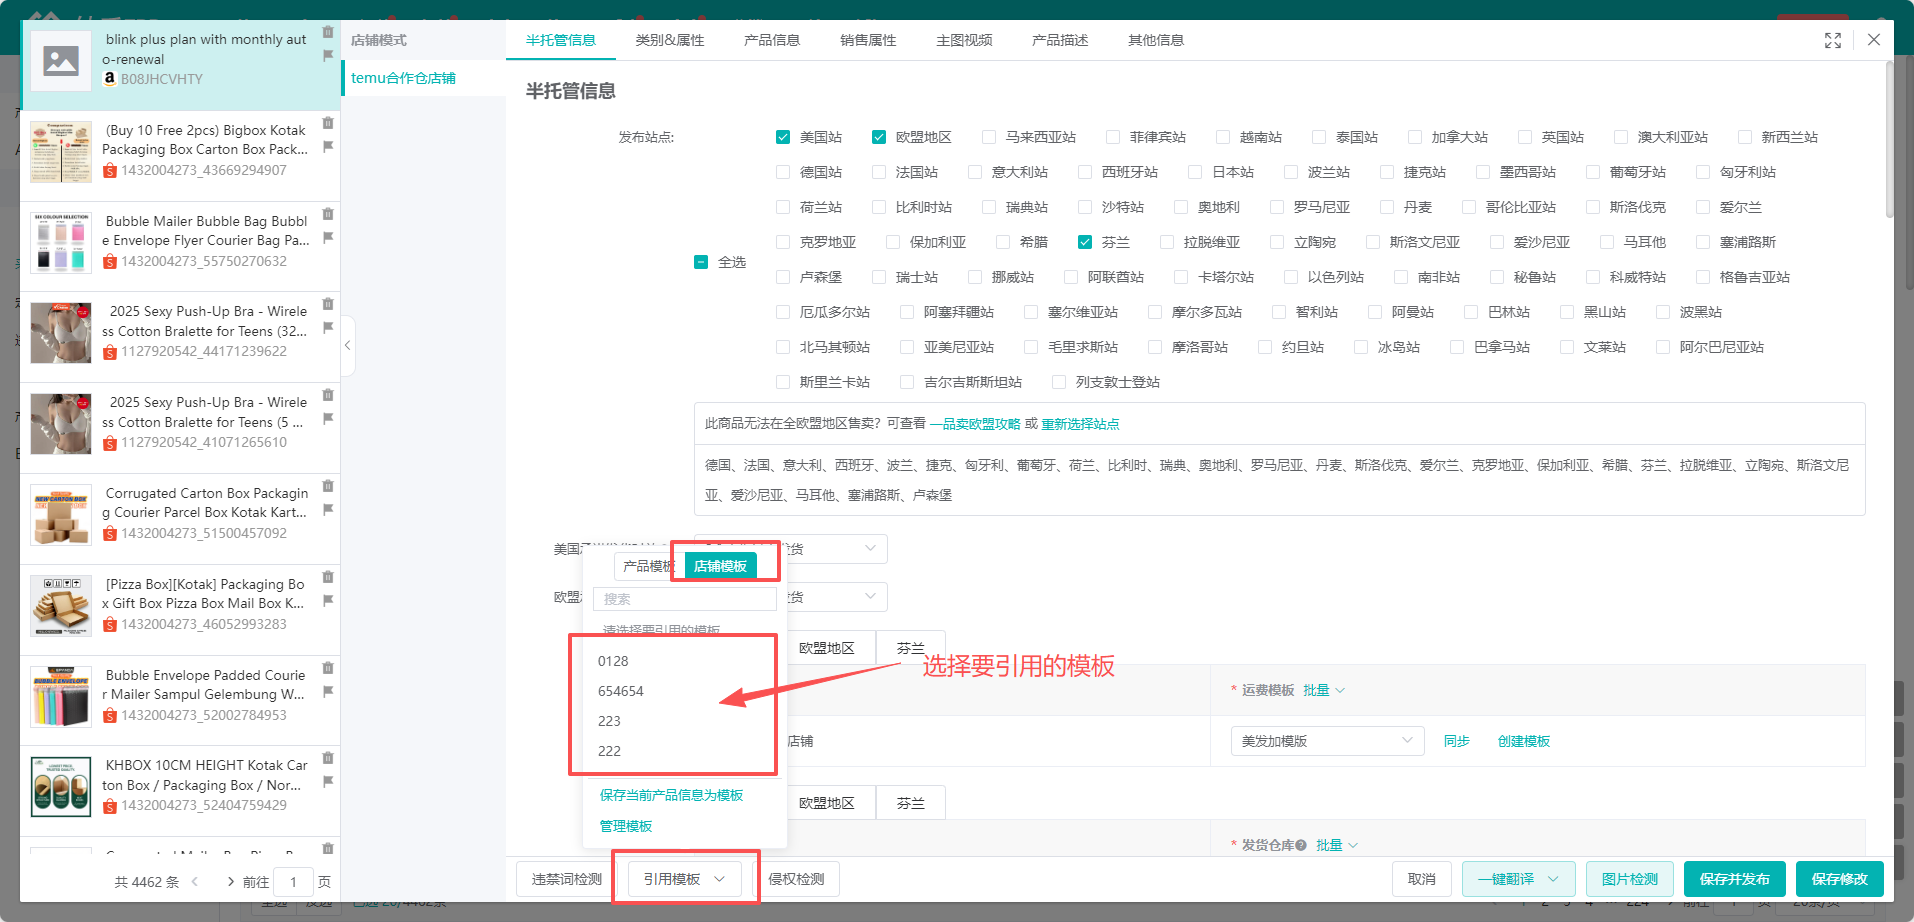Flag the Corrugated Carton Box product

click(328, 510)
